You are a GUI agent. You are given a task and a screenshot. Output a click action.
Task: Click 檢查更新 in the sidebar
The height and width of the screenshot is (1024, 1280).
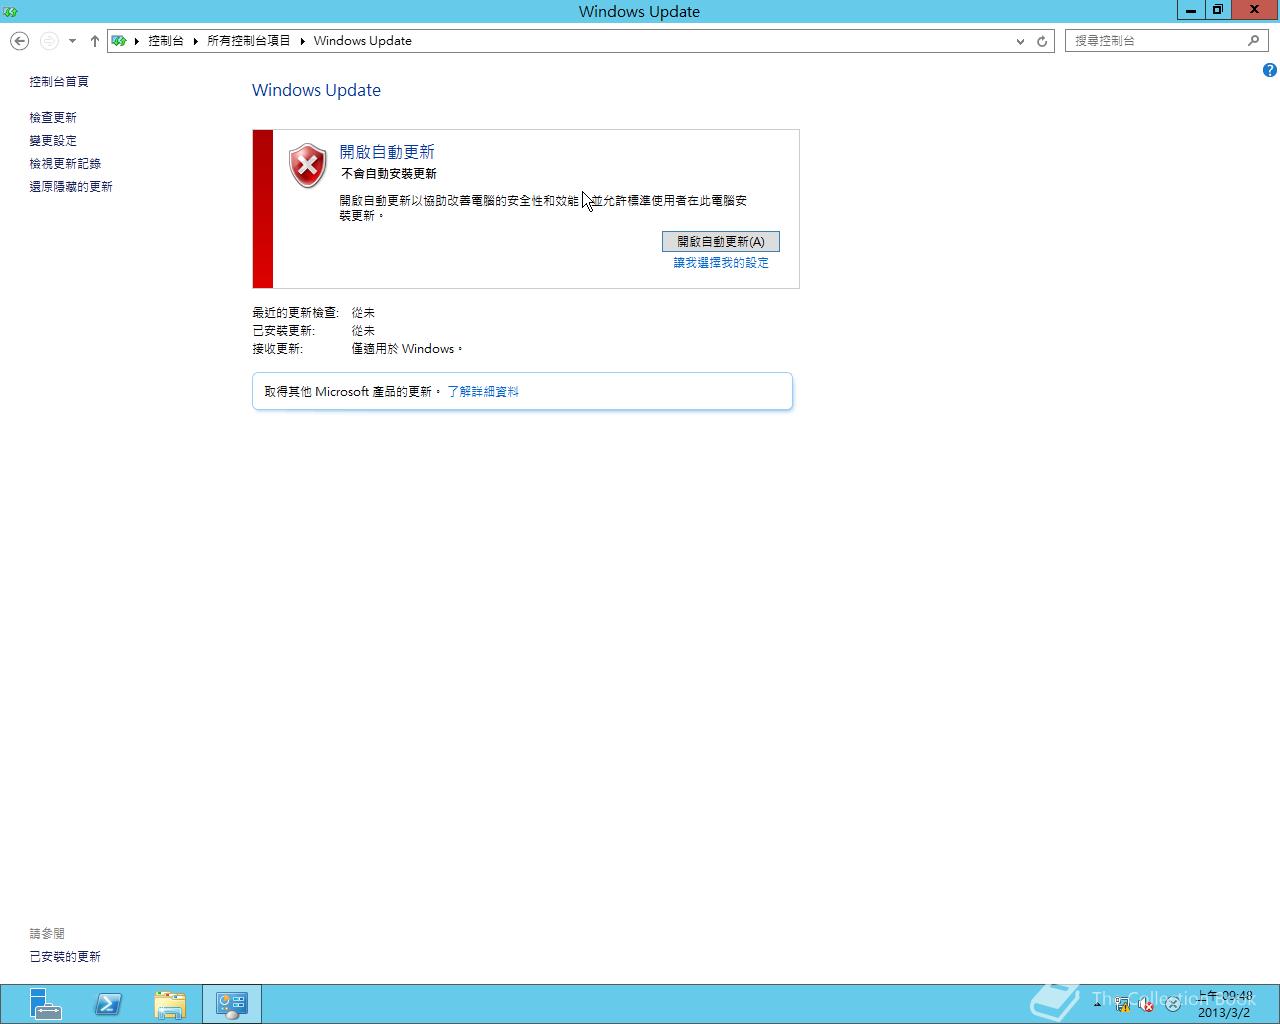coord(53,118)
